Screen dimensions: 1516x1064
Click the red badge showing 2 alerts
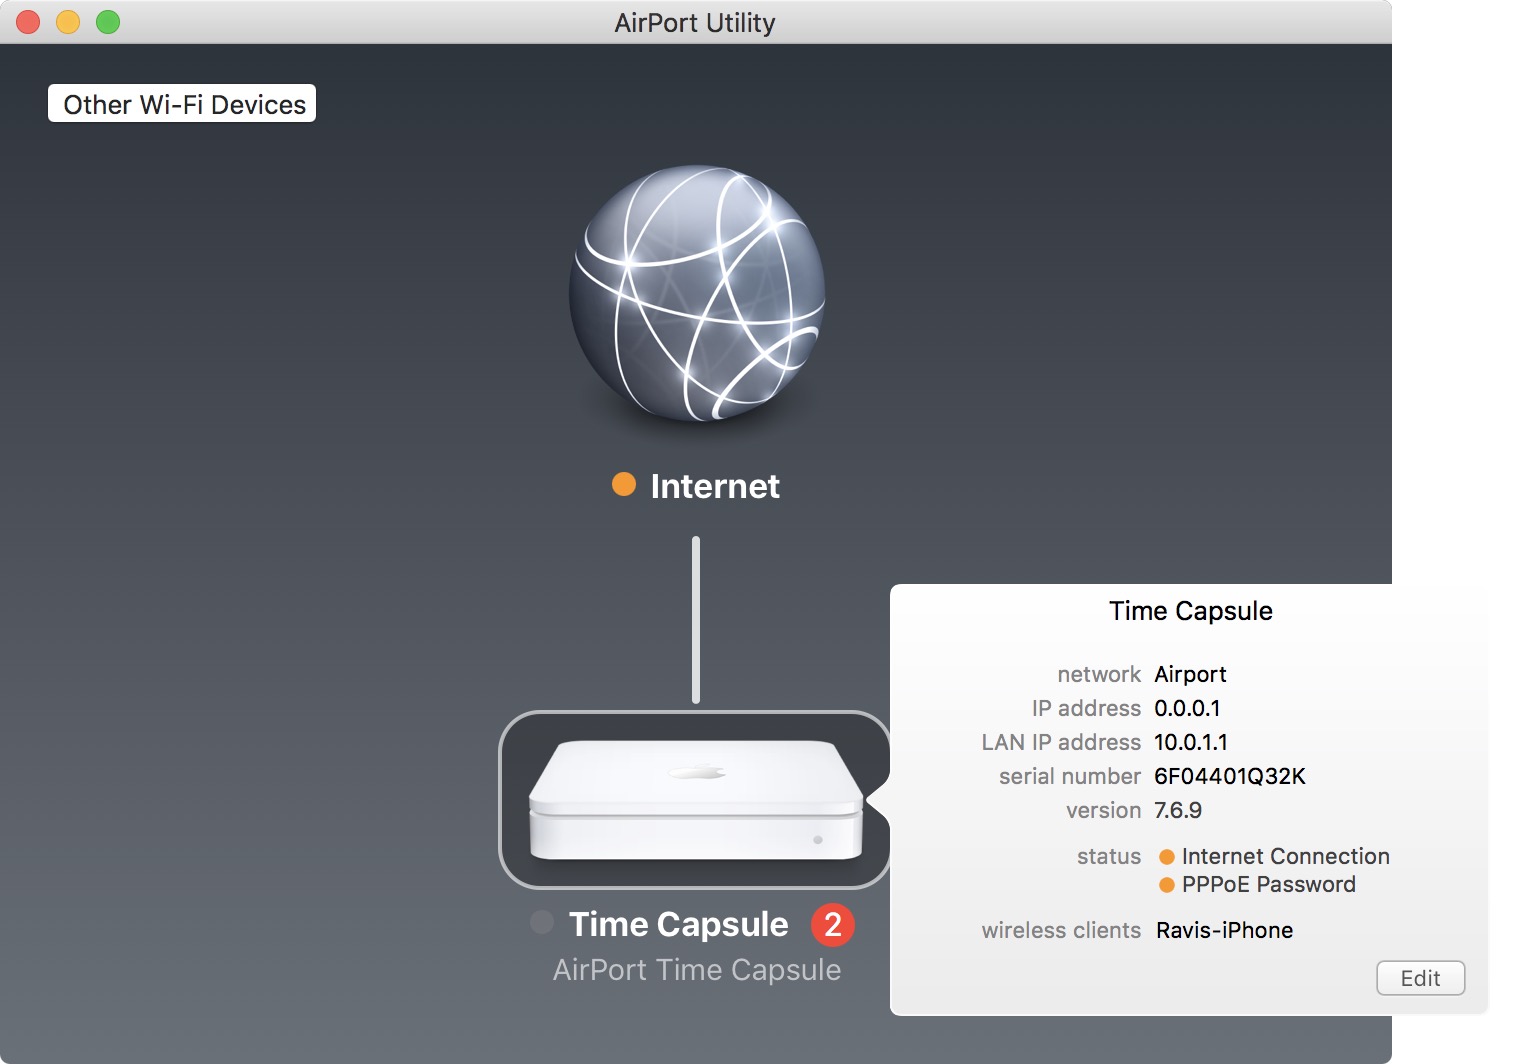[833, 925]
